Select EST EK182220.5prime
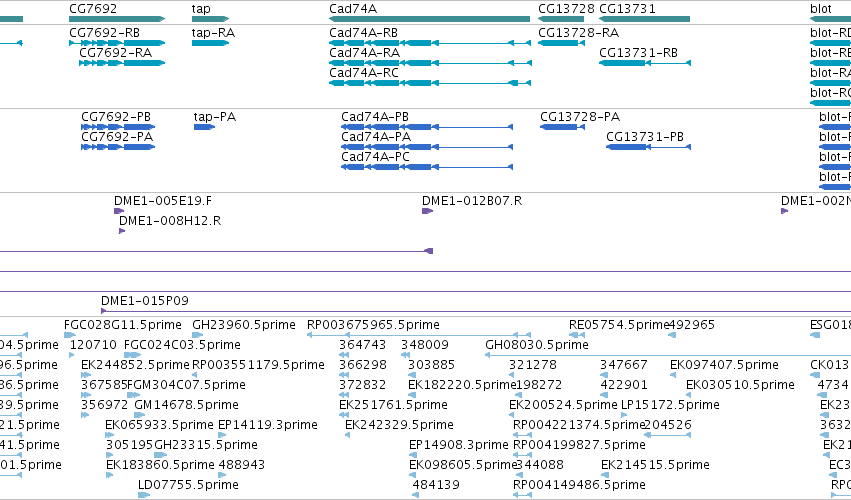 [462, 385]
